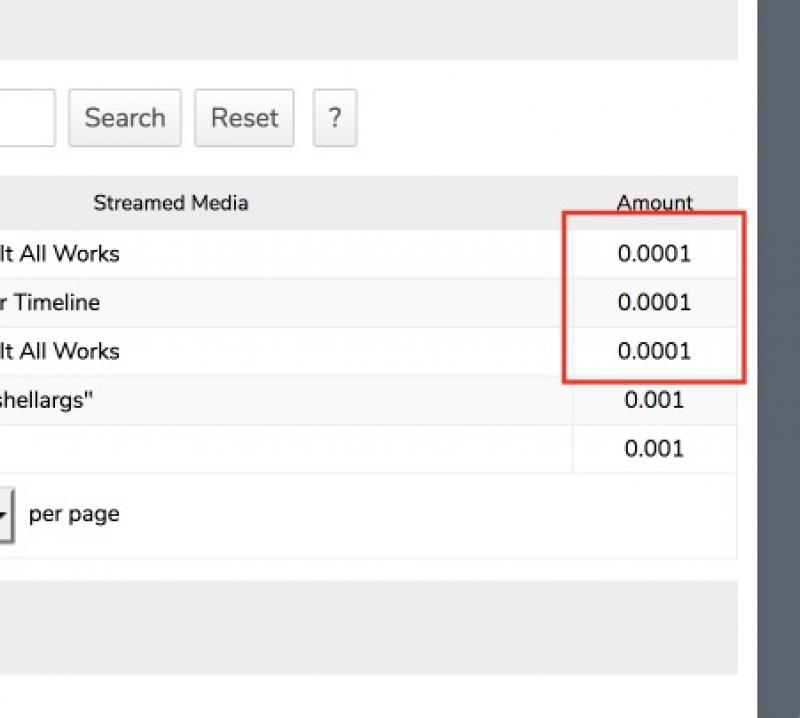Viewport: 800px width, 718px height.
Task: Sort by the Amount column header
Action: (x=654, y=203)
